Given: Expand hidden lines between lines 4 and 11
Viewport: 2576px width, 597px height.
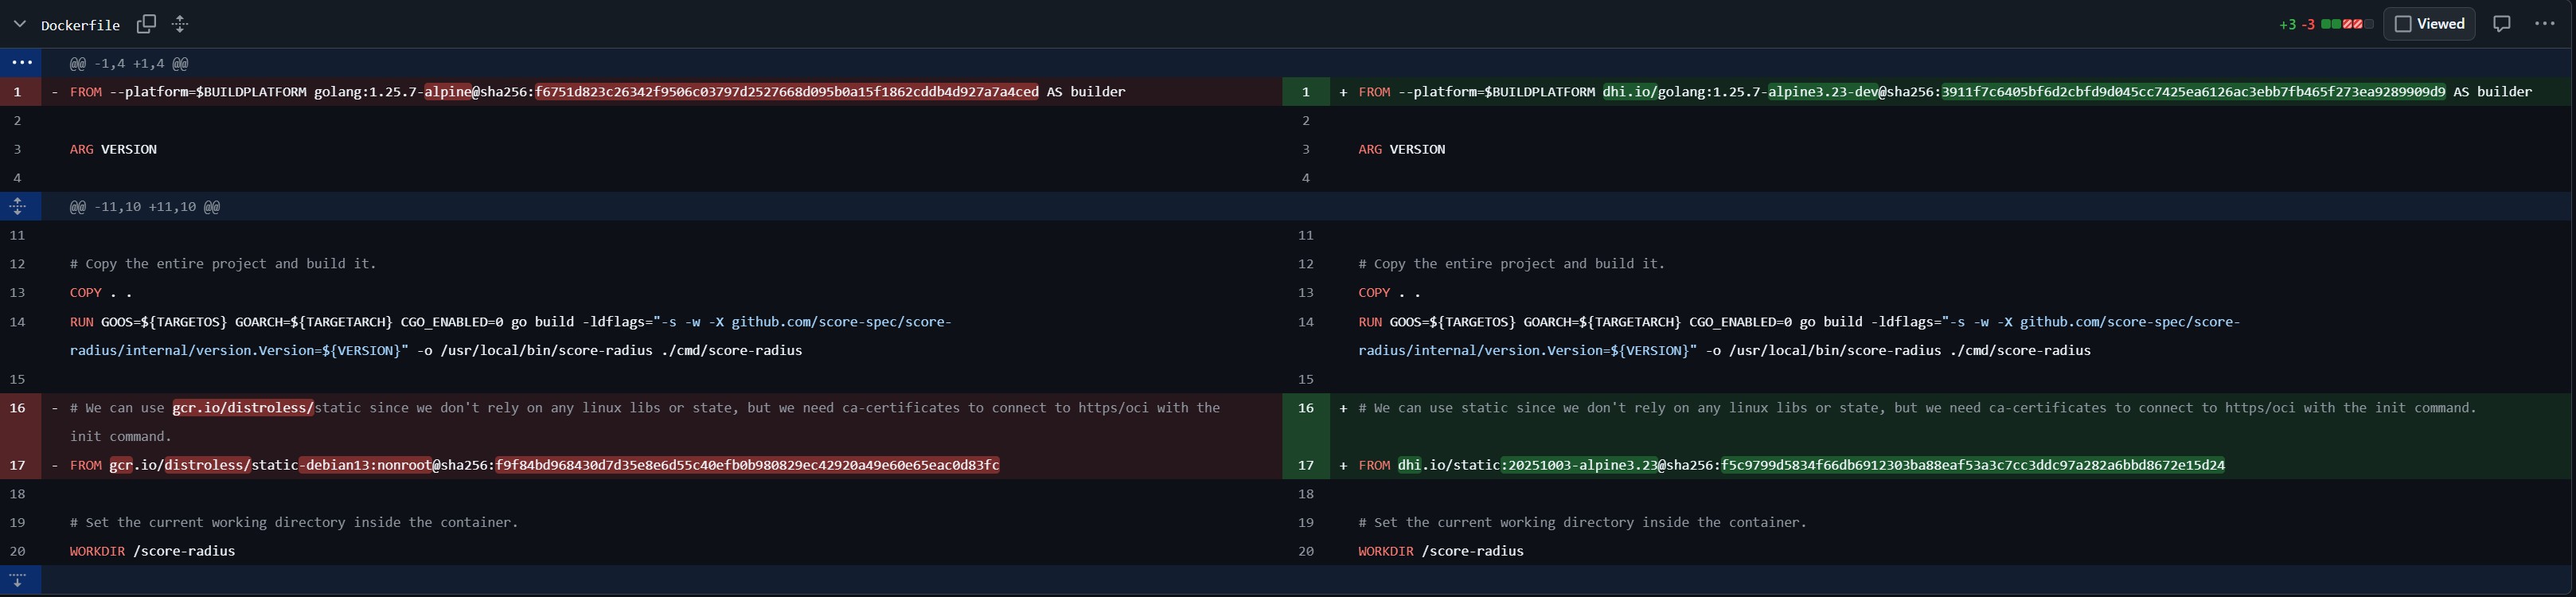Looking at the screenshot, I should (18, 207).
